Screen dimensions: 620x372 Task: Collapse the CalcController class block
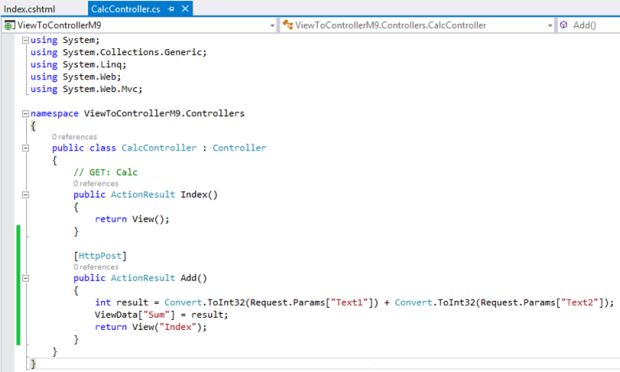25,148
